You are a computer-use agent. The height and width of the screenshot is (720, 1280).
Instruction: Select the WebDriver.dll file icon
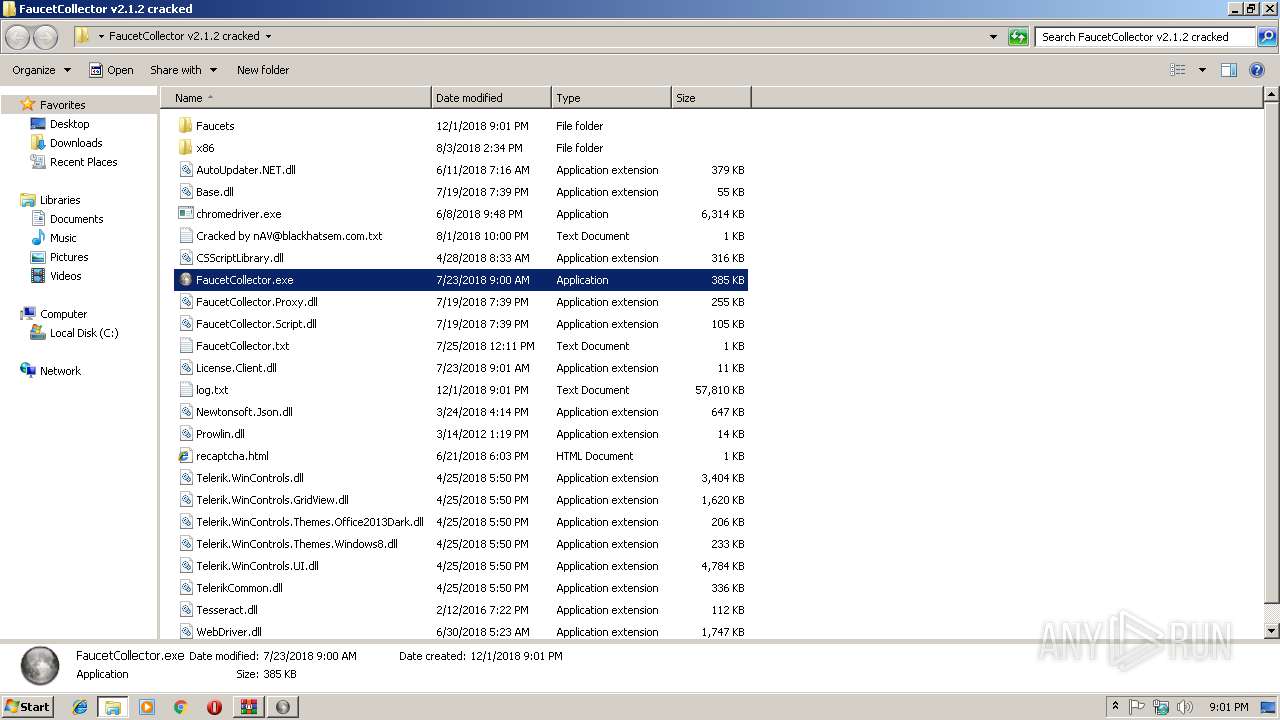[x=185, y=632]
